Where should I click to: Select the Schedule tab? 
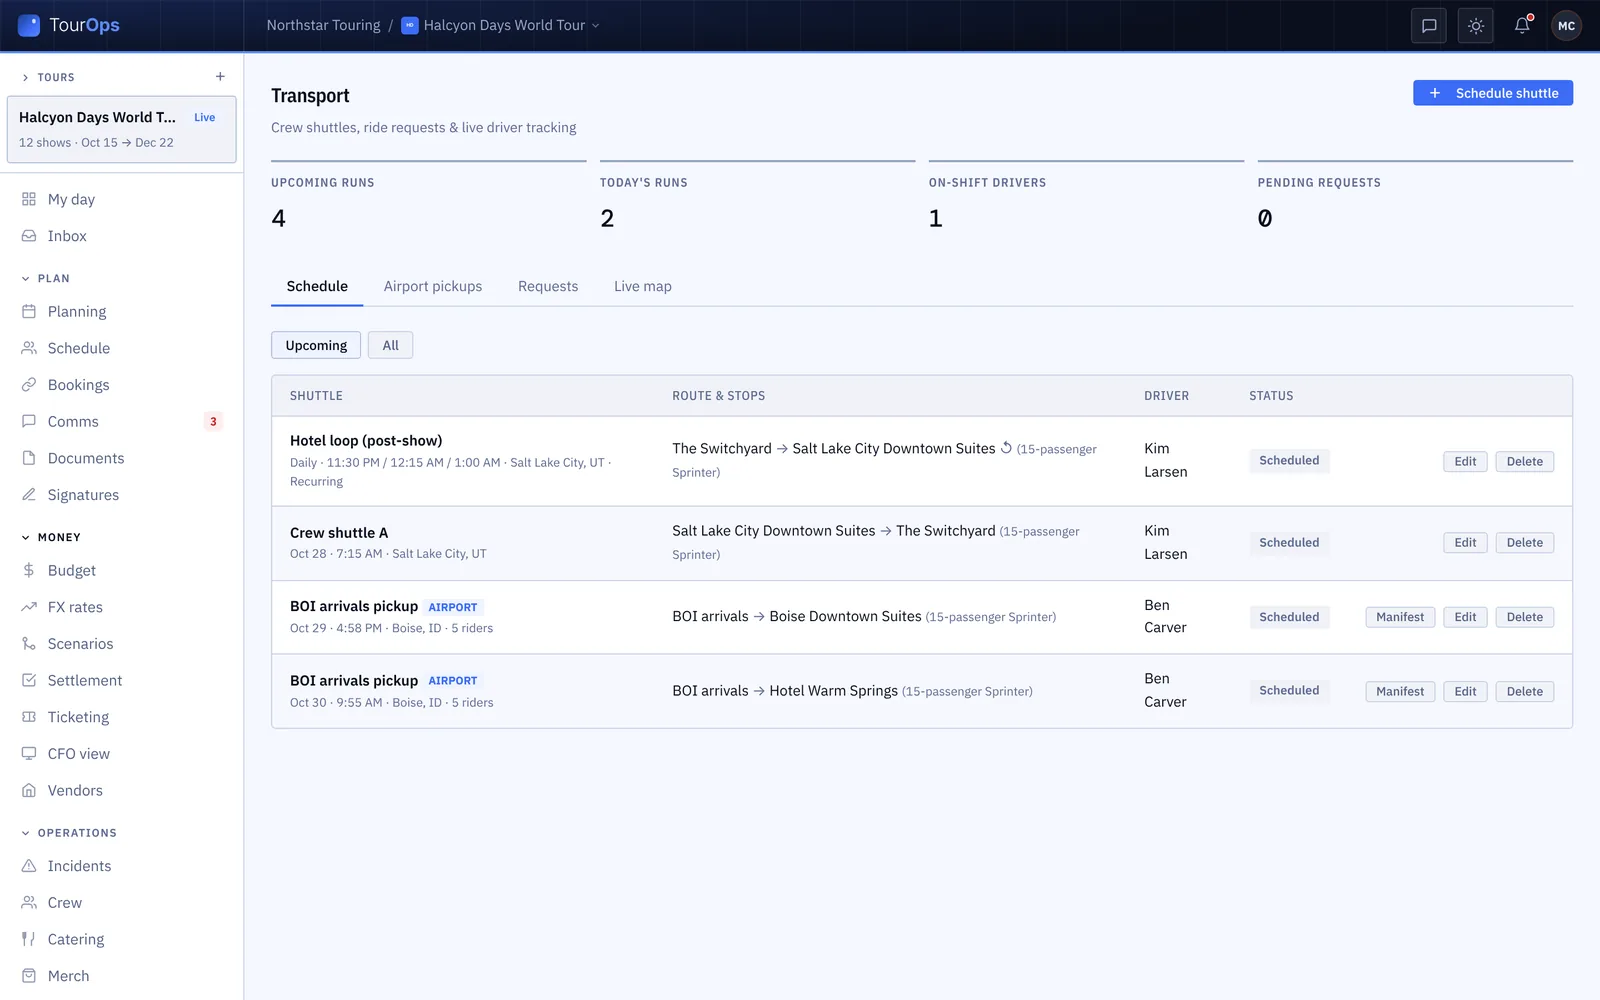[317, 286]
